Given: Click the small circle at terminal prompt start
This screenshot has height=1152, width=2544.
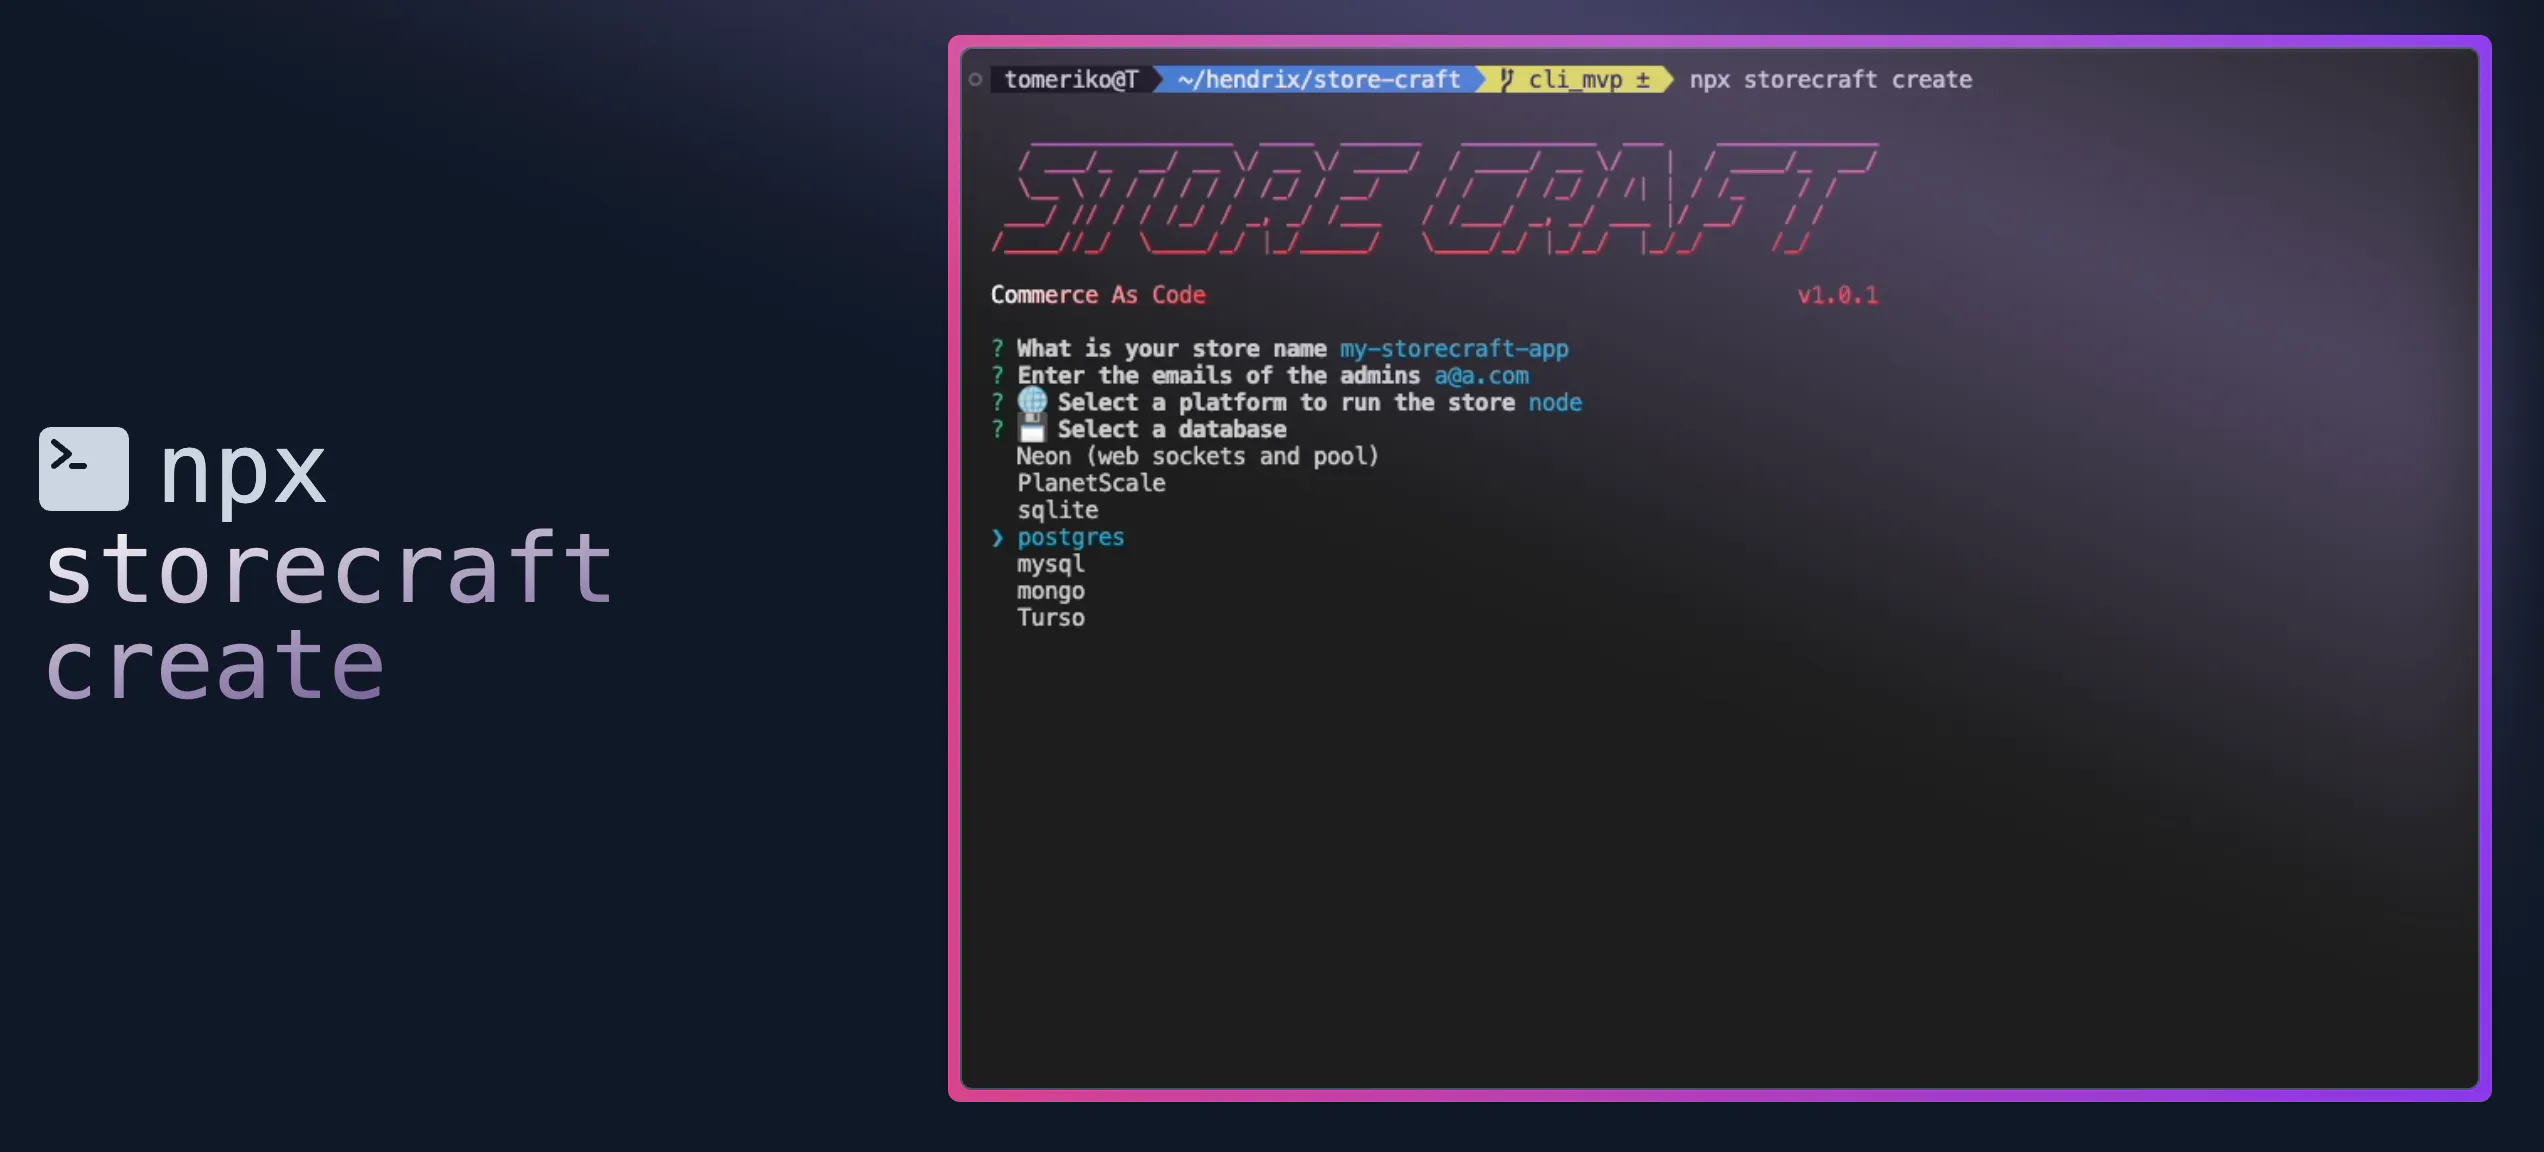Looking at the screenshot, I should 975,79.
